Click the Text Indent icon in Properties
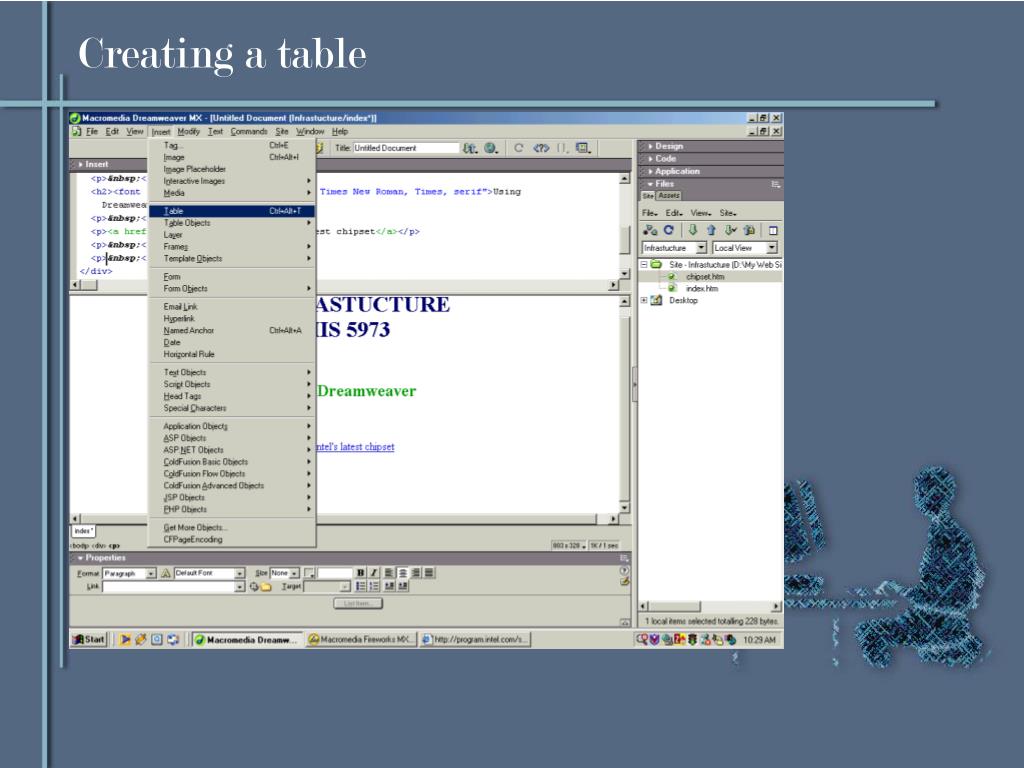The image size is (1024, 768). [403, 586]
